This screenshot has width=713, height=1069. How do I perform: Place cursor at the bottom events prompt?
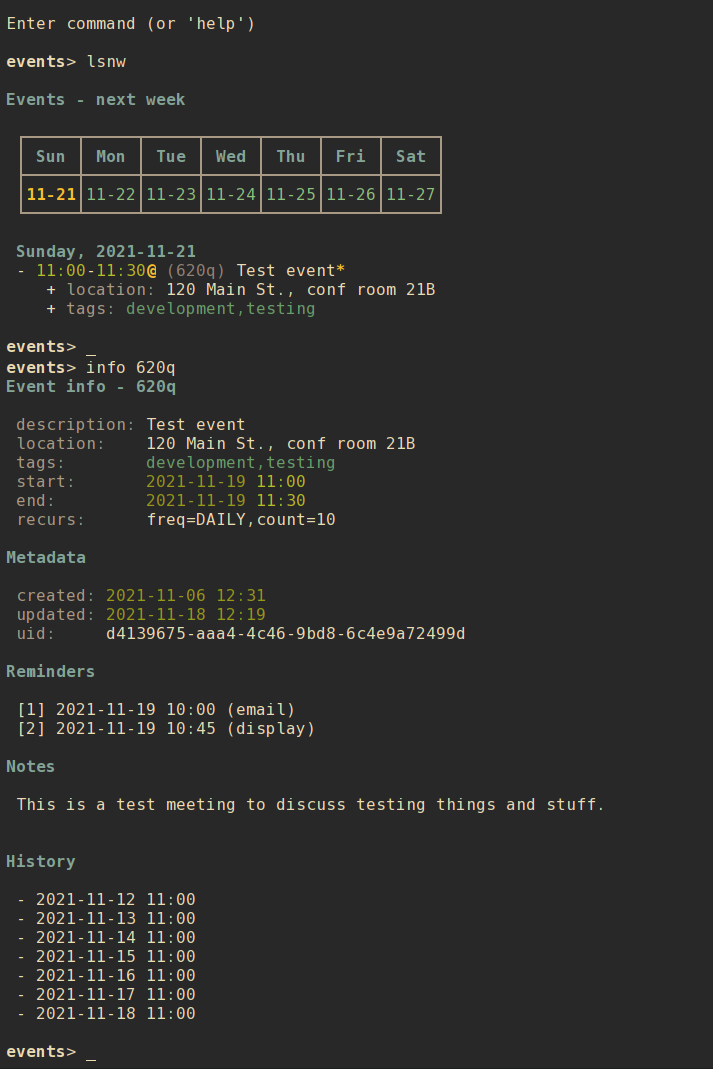[91, 1052]
